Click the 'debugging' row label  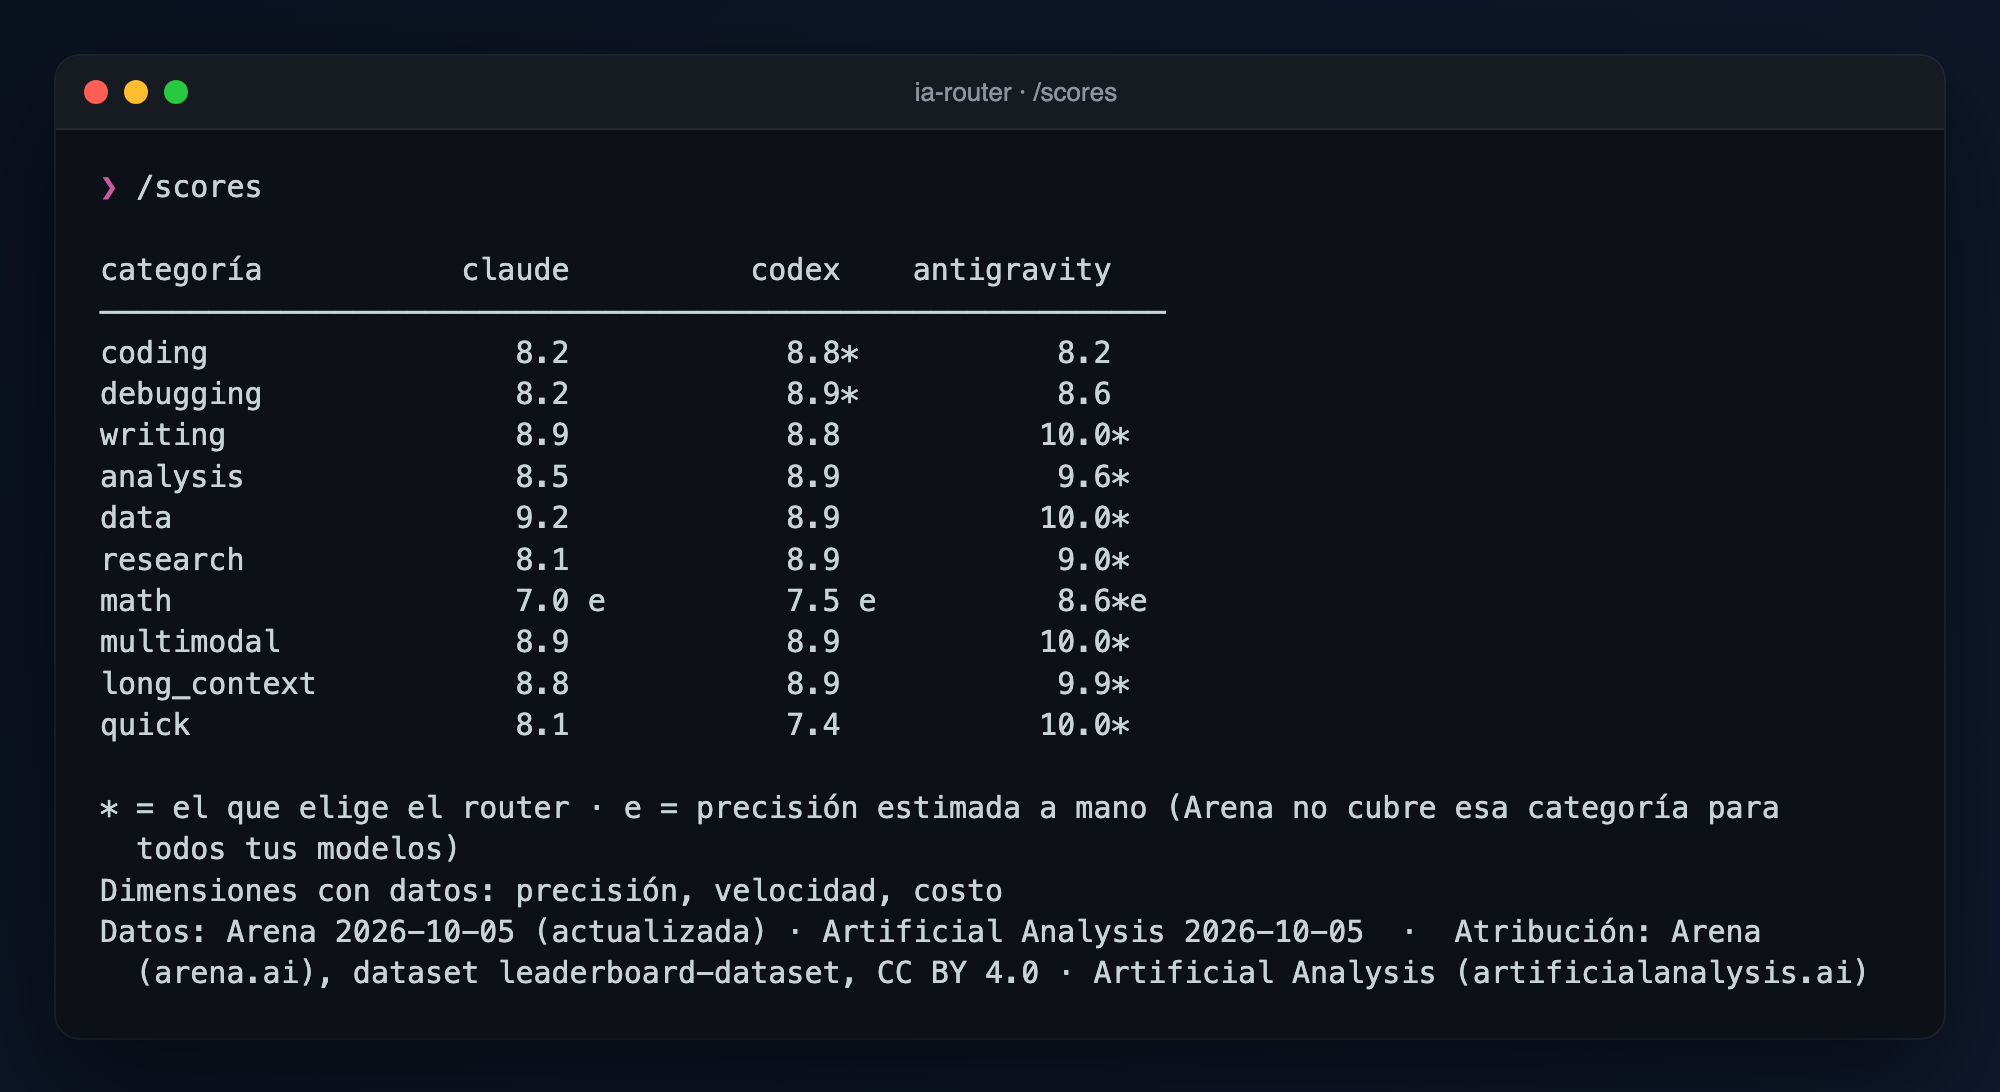181,394
